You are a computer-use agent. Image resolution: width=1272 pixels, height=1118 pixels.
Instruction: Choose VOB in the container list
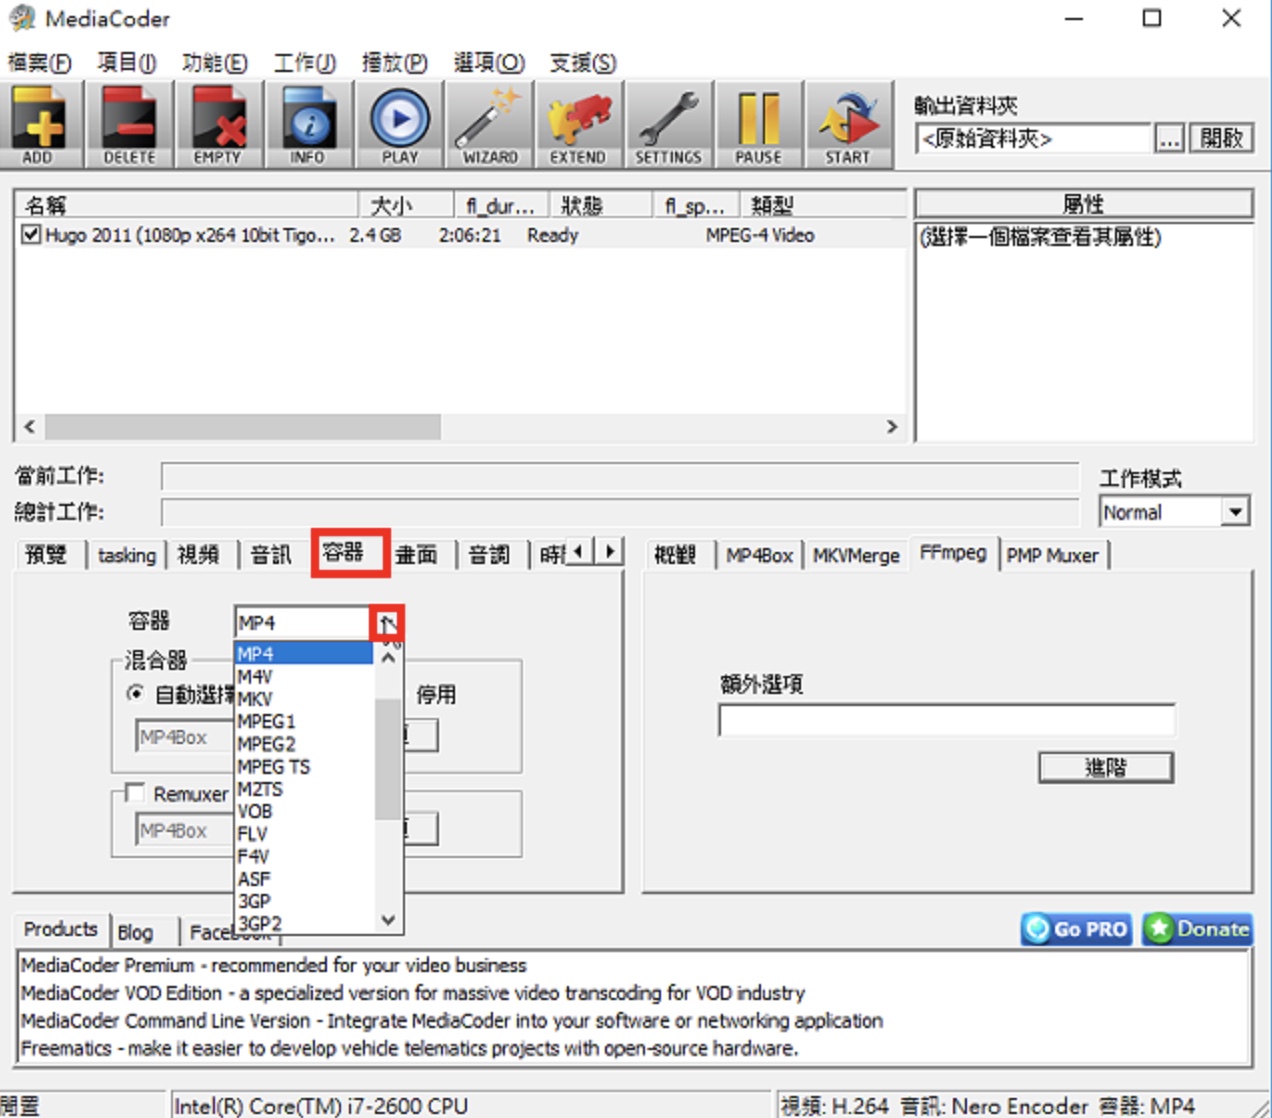[x=303, y=811]
